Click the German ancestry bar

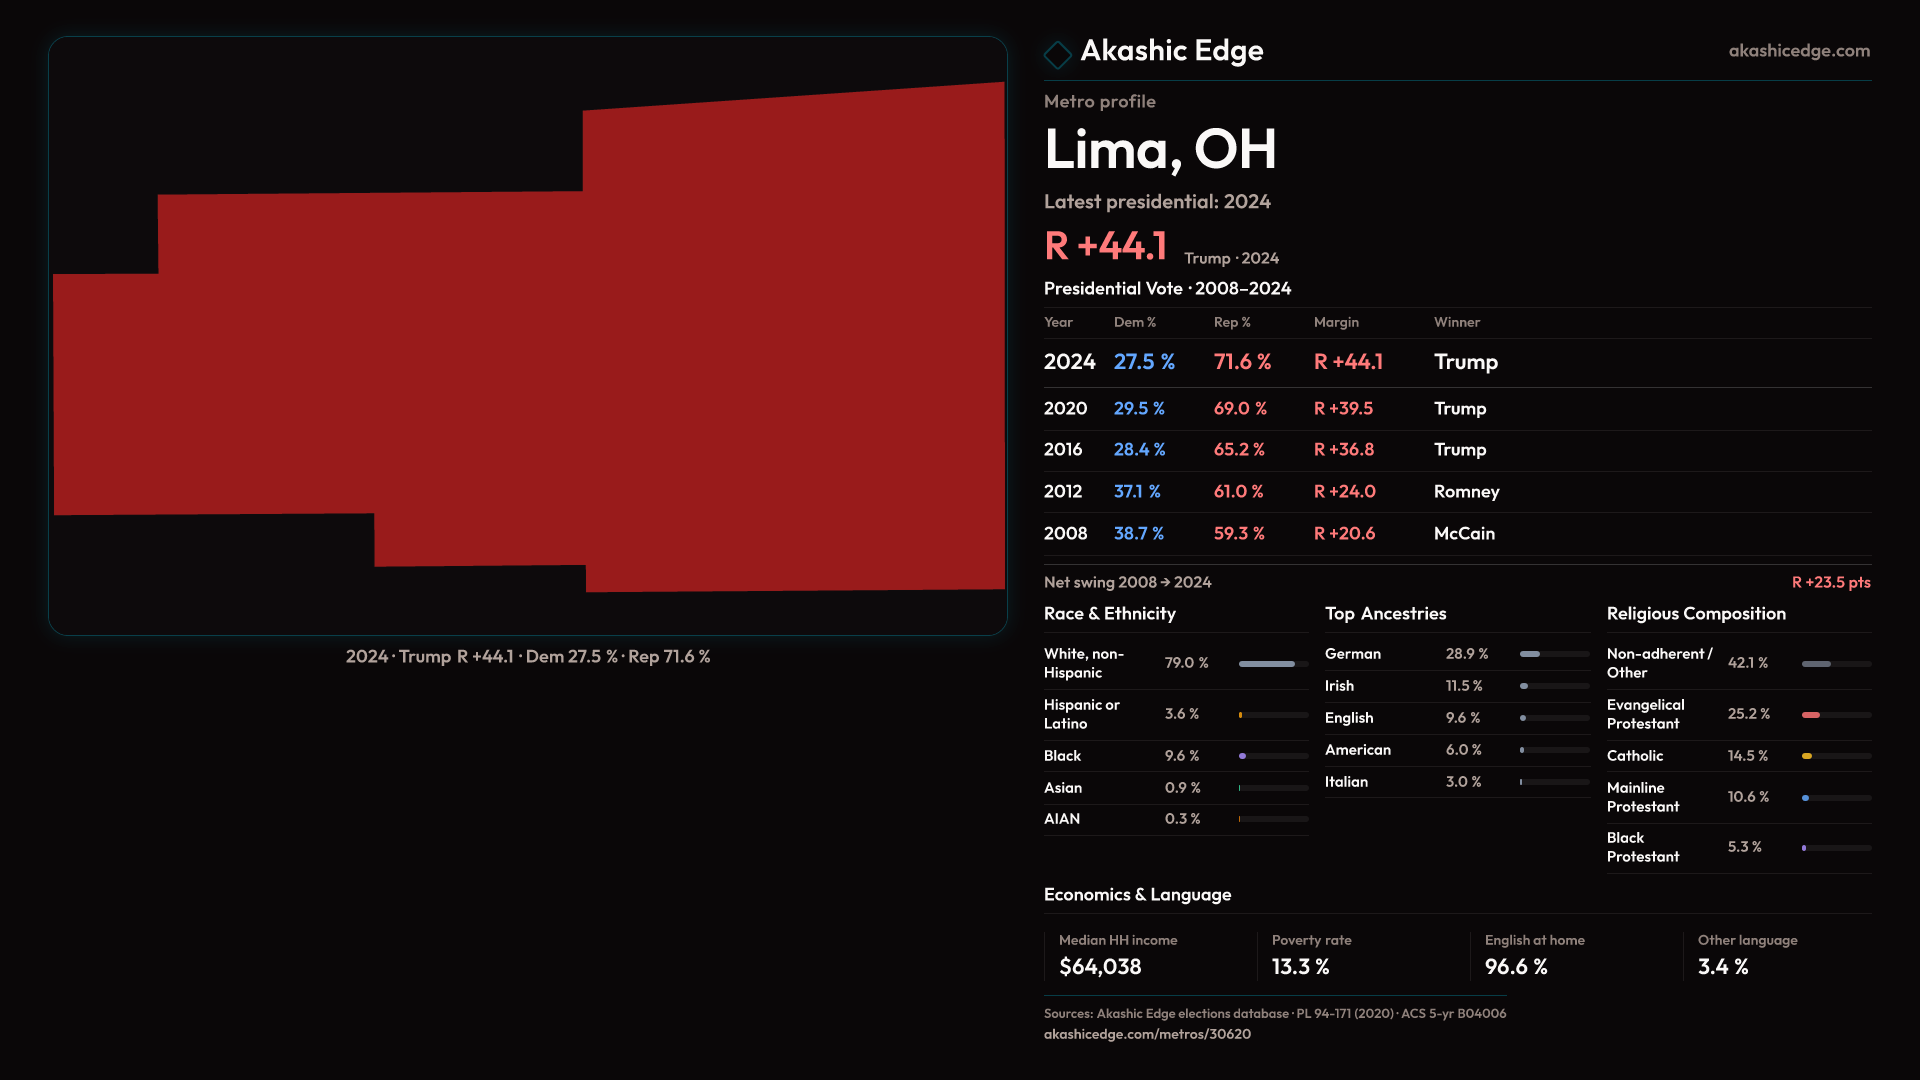[1532, 654]
